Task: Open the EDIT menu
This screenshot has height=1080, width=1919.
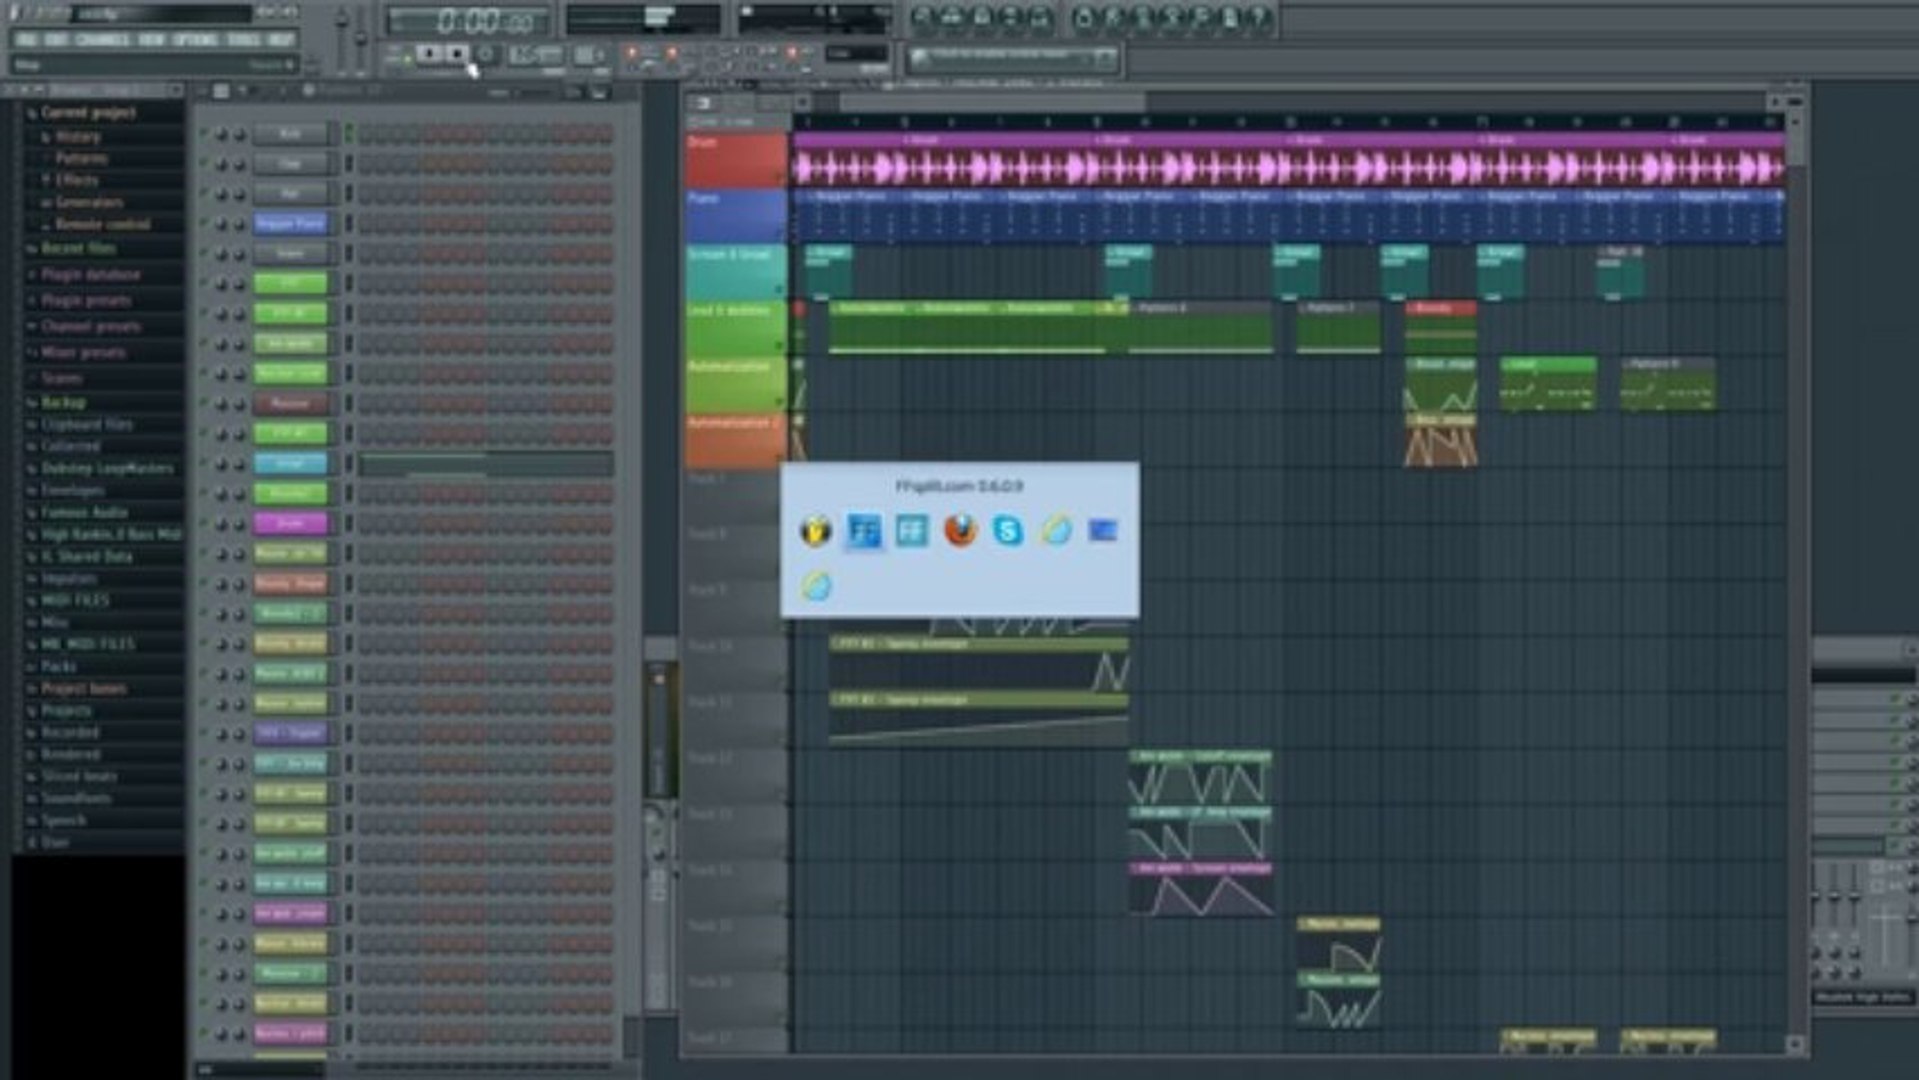Action: tap(56, 39)
